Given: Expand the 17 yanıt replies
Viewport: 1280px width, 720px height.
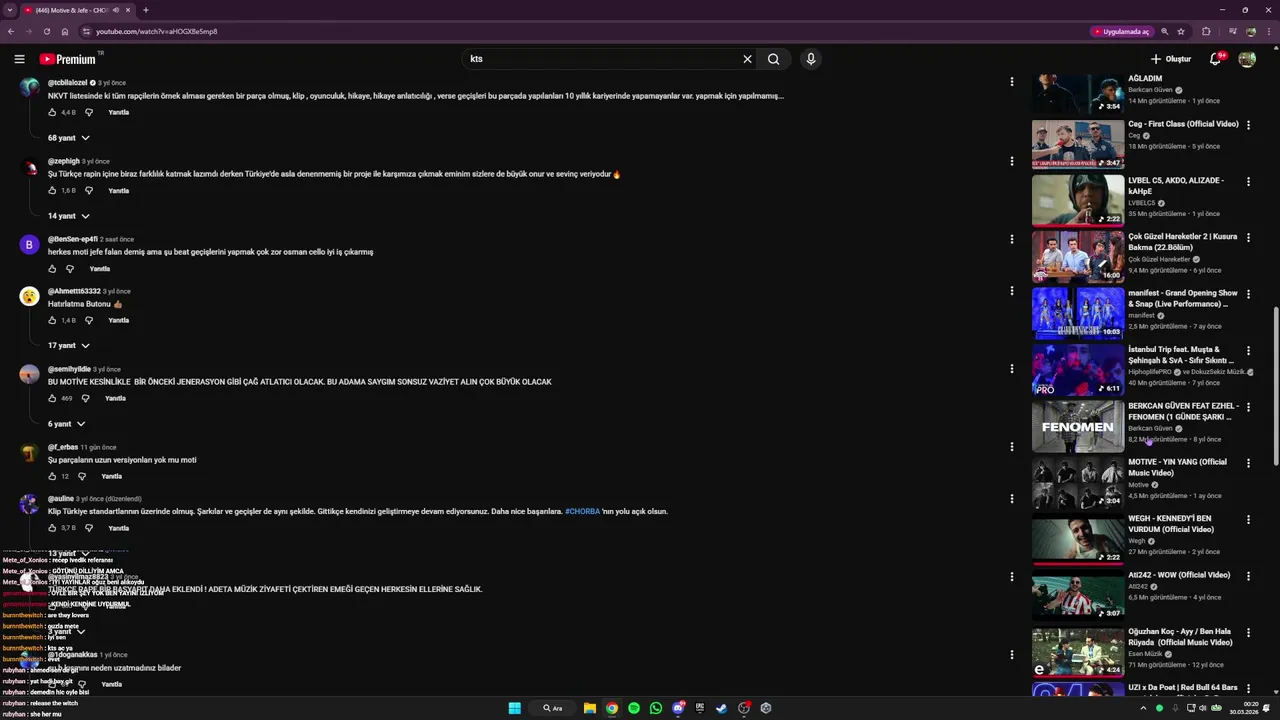Looking at the screenshot, I should pyautogui.click(x=68, y=346).
